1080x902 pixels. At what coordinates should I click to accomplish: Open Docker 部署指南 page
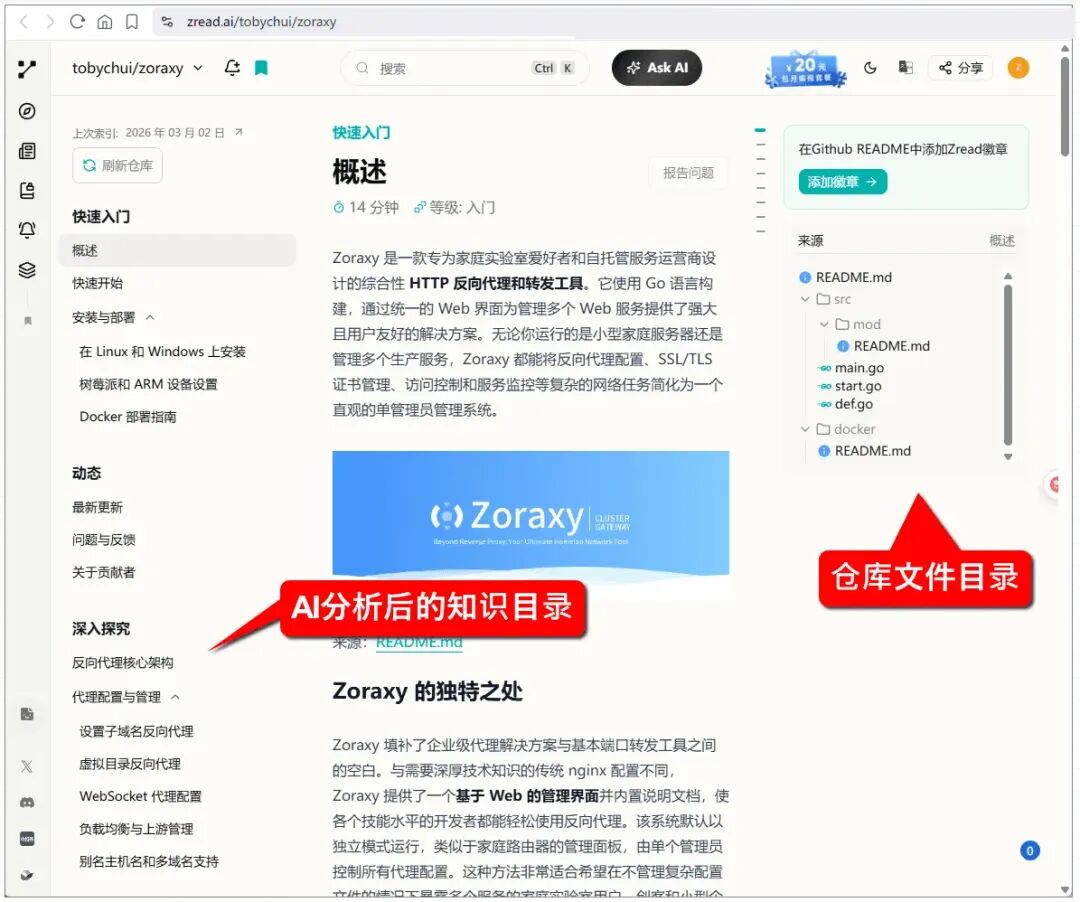[x=127, y=417]
